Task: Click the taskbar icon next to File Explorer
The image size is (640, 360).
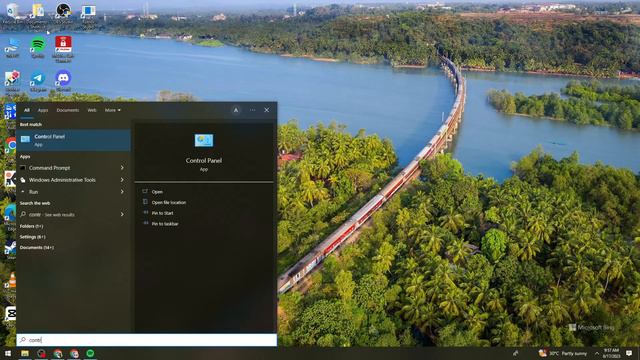Action: click(x=41, y=353)
